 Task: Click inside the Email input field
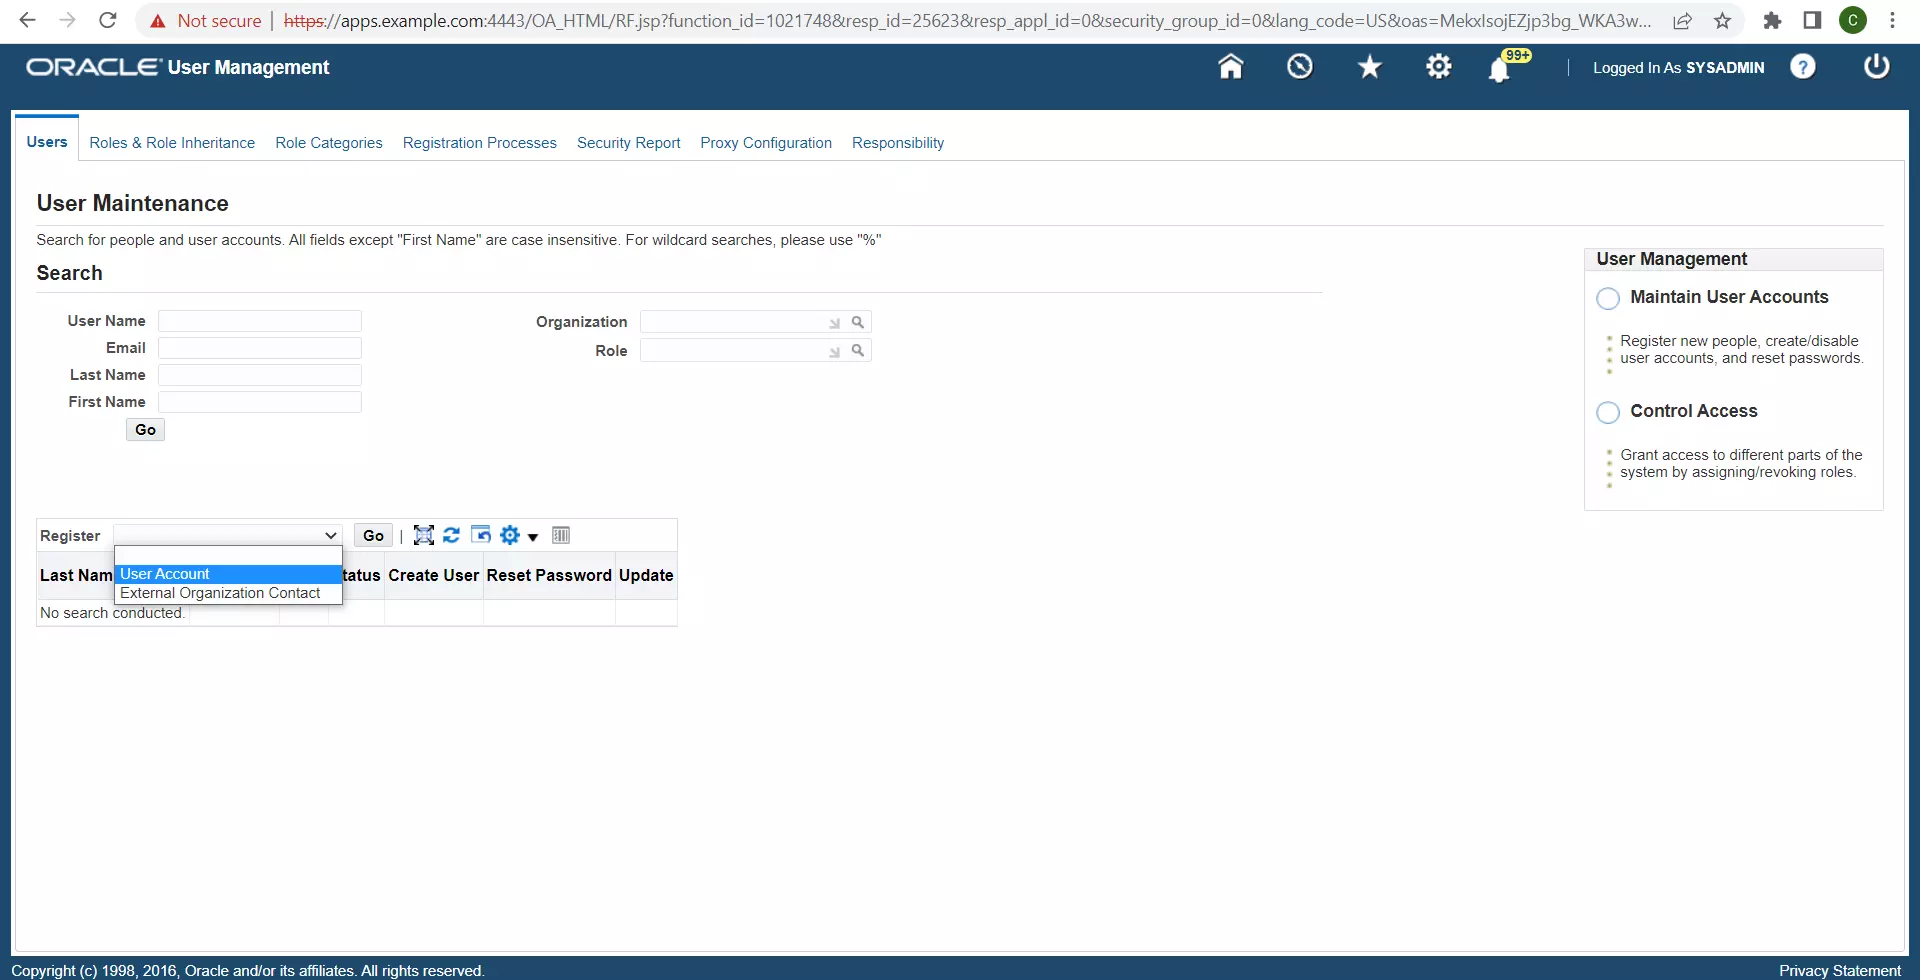pos(259,347)
